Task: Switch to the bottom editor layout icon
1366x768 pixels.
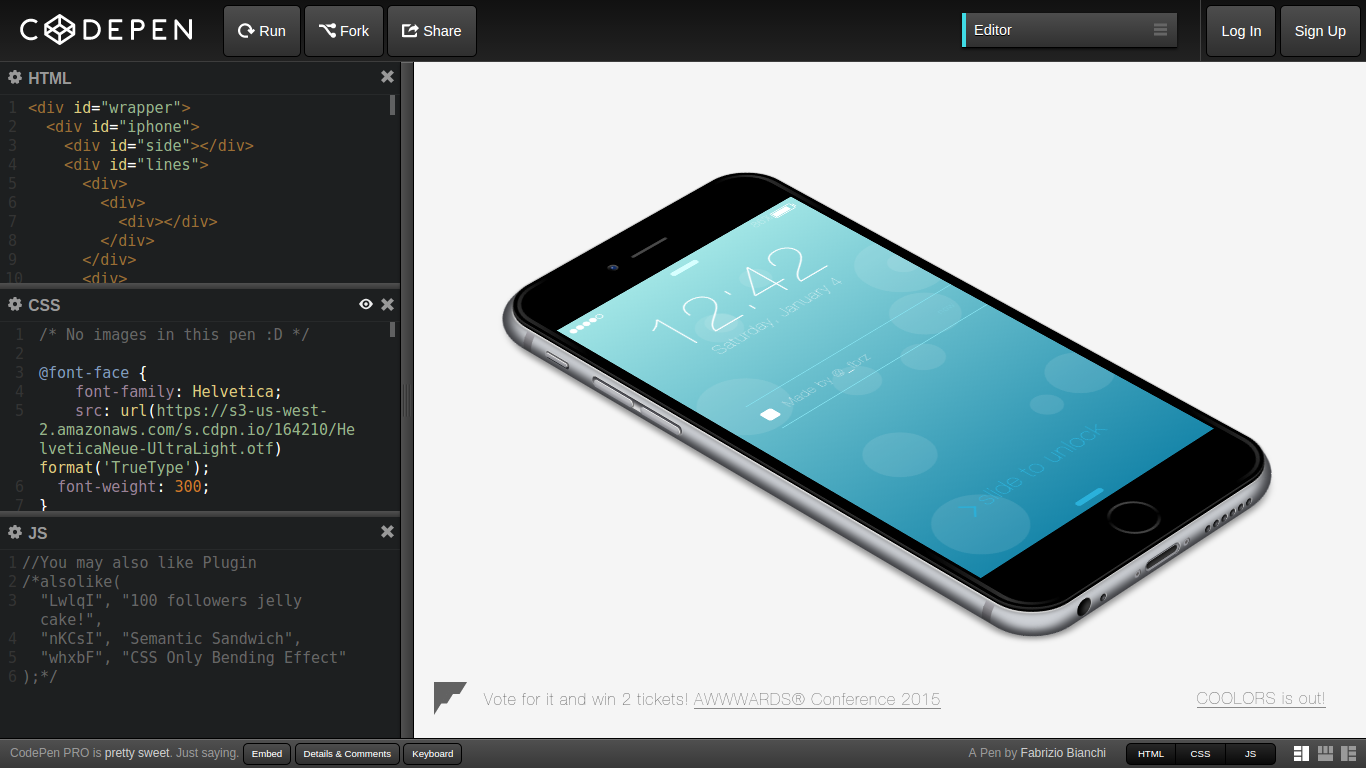Action: 1326,752
